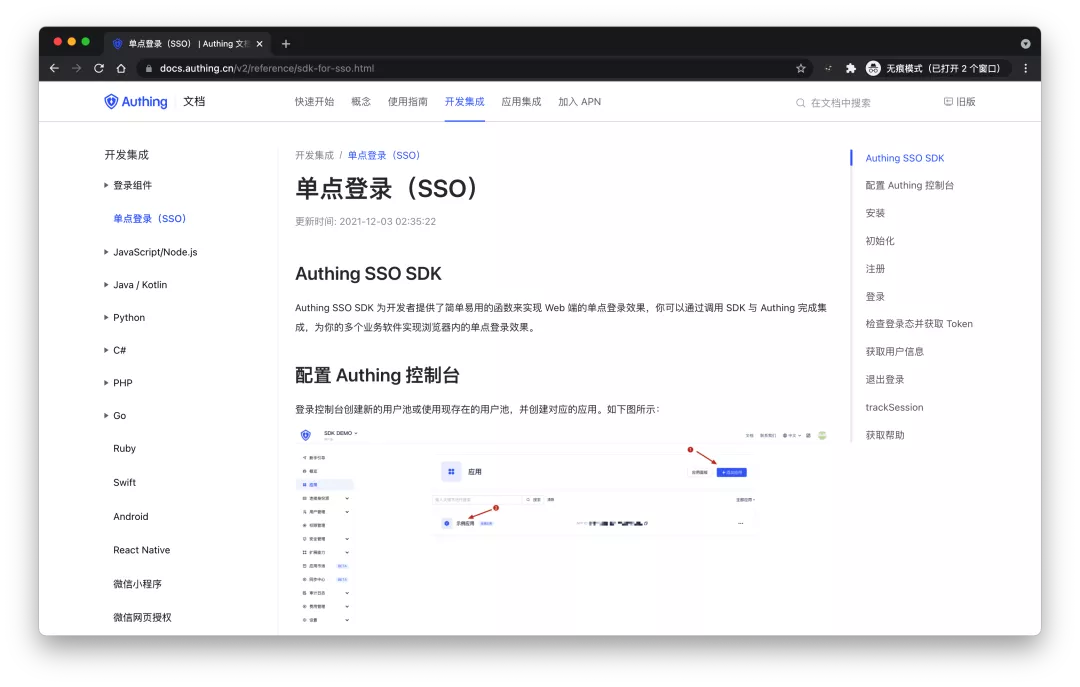Click 单点登录（SSO）breadcrumb link
This screenshot has width=1080, height=687.
point(384,155)
